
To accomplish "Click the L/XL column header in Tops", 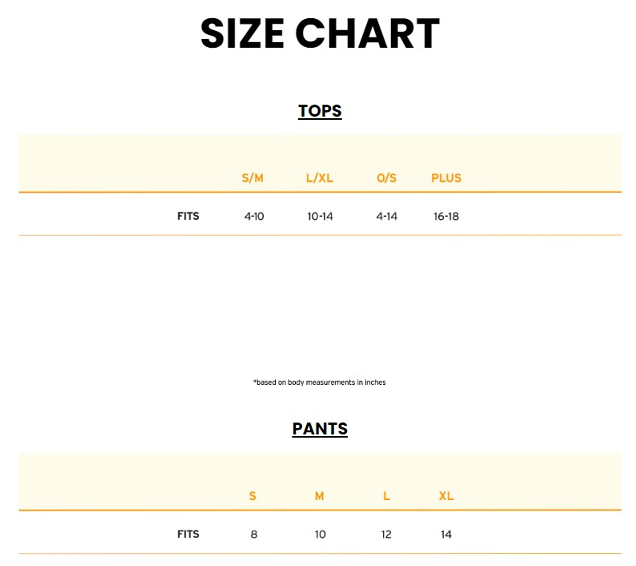I will coord(320,178).
